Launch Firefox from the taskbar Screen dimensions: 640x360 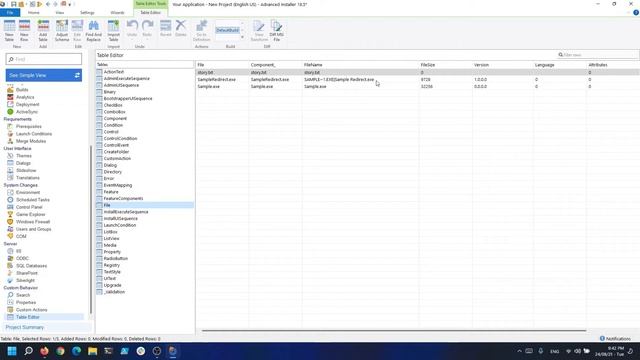point(44,351)
